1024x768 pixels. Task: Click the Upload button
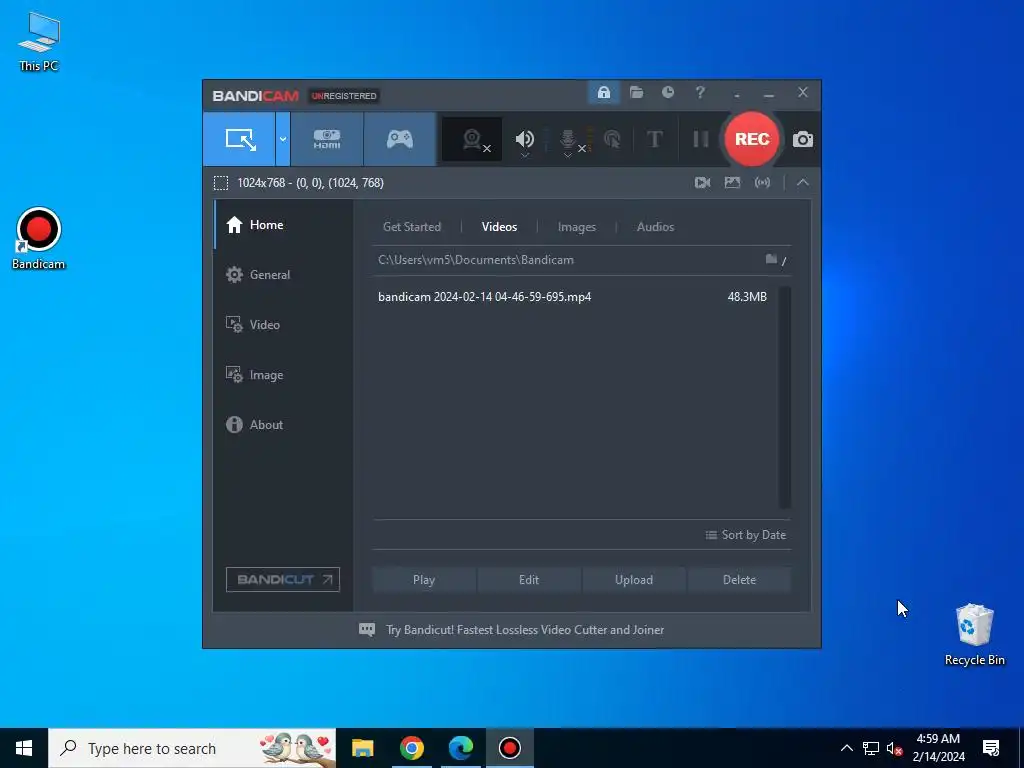633,580
